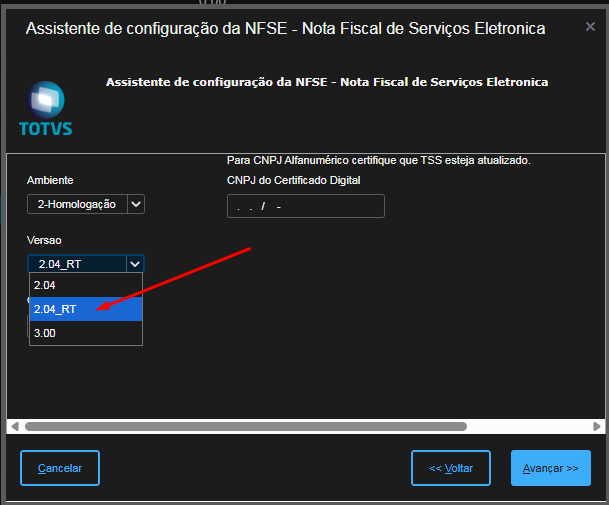Choose the highlighted 2.04_RT option
The image size is (609, 505).
point(86,309)
